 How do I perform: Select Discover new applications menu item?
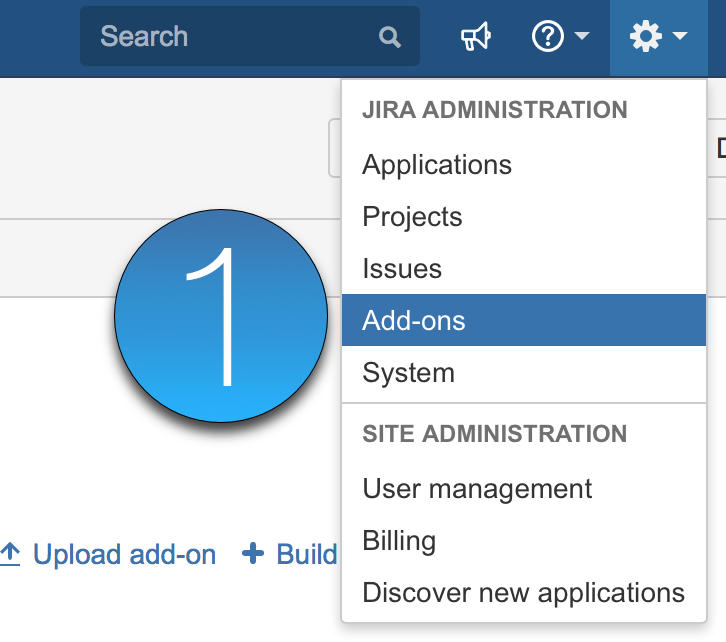point(523,593)
